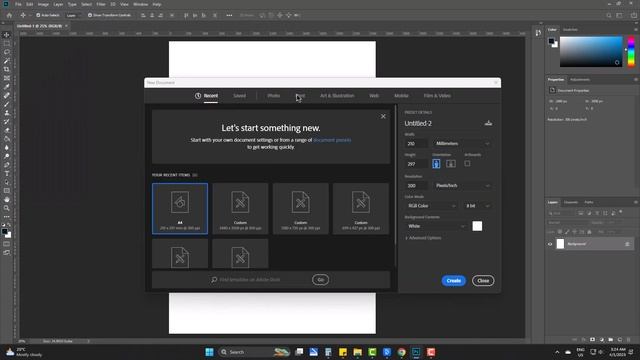Click the search magnifier icon at top right
Image resolution: width=640 pixels, height=360 pixels.
pyautogui.click(x=609, y=15)
